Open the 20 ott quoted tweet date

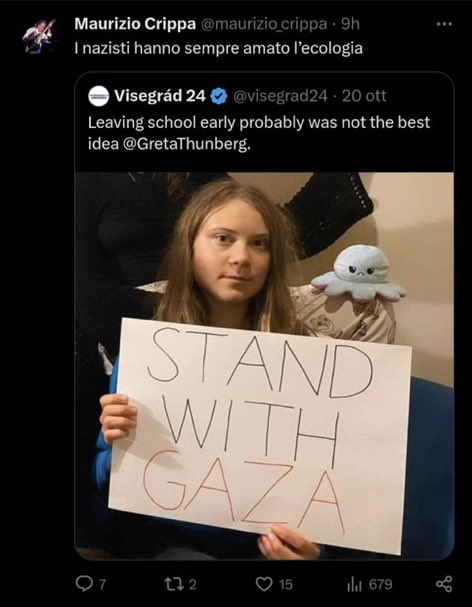(x=364, y=96)
